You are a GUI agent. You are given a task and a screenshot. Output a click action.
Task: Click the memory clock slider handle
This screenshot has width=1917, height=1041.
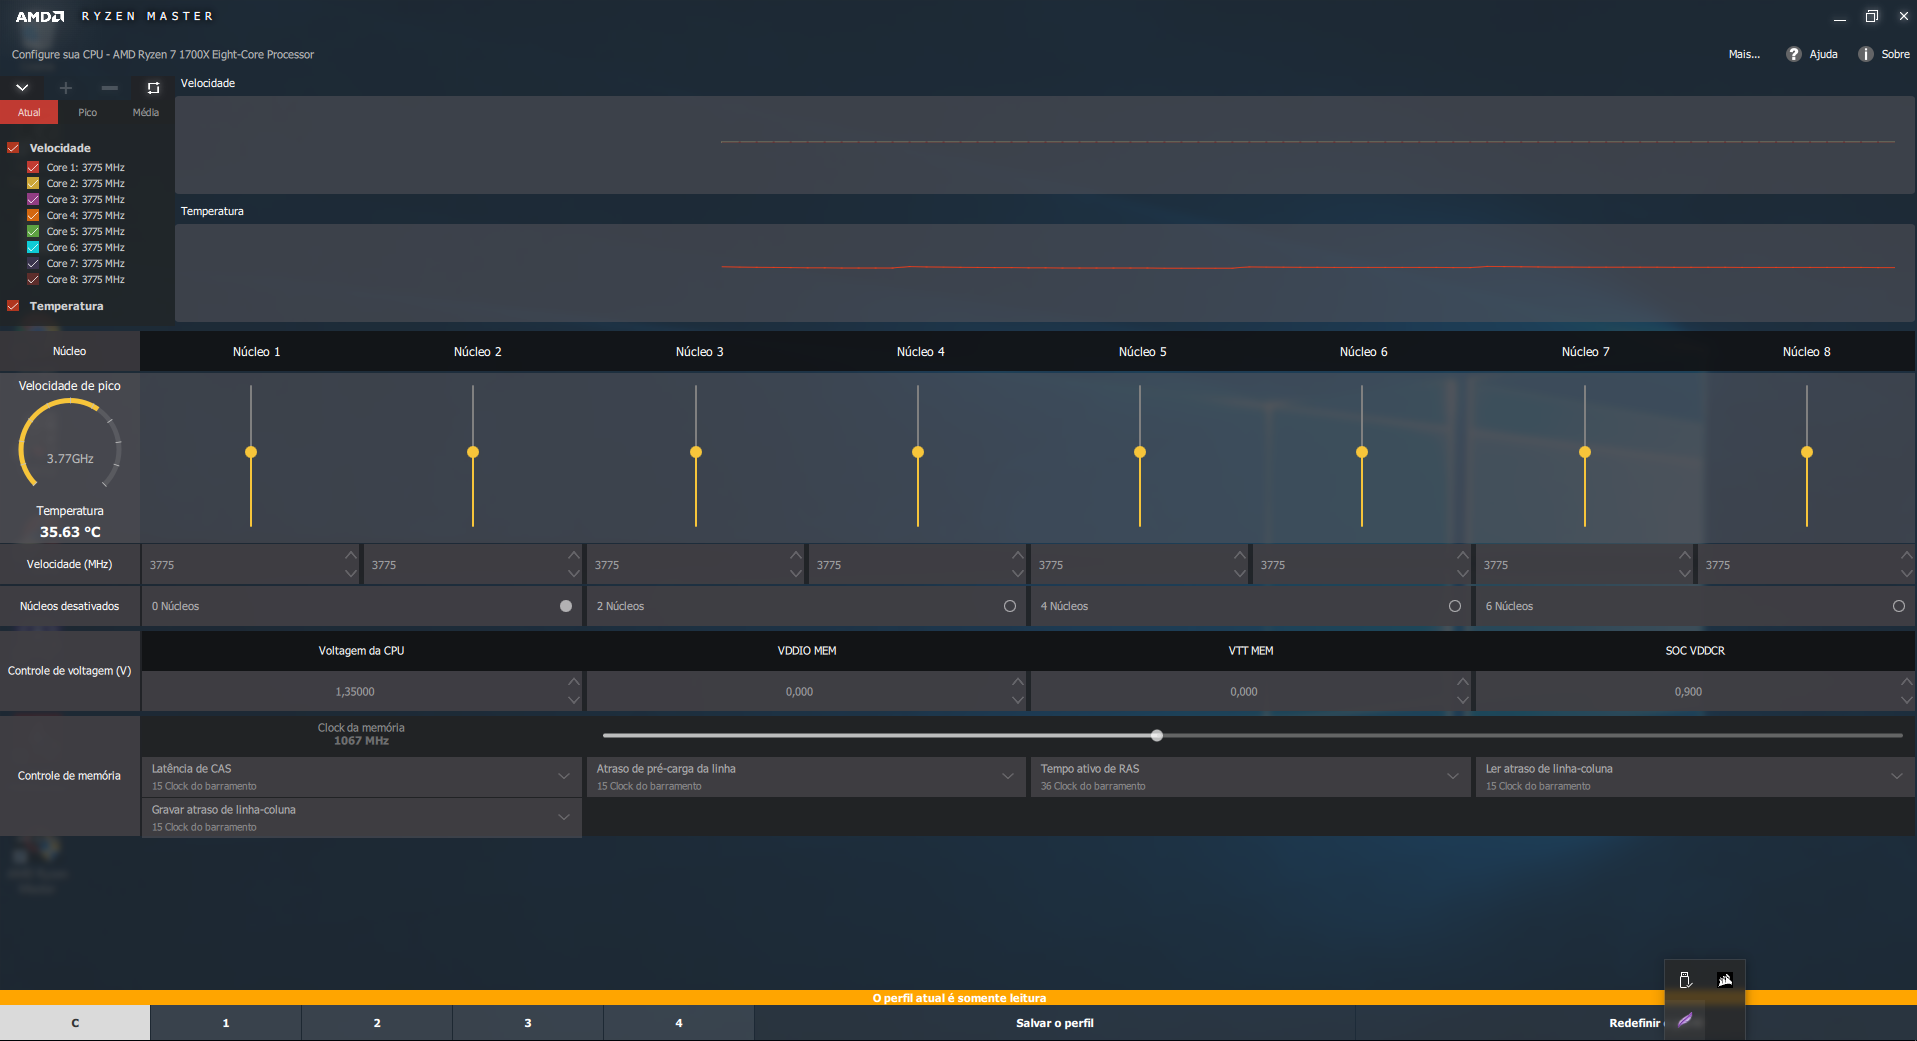(1157, 735)
